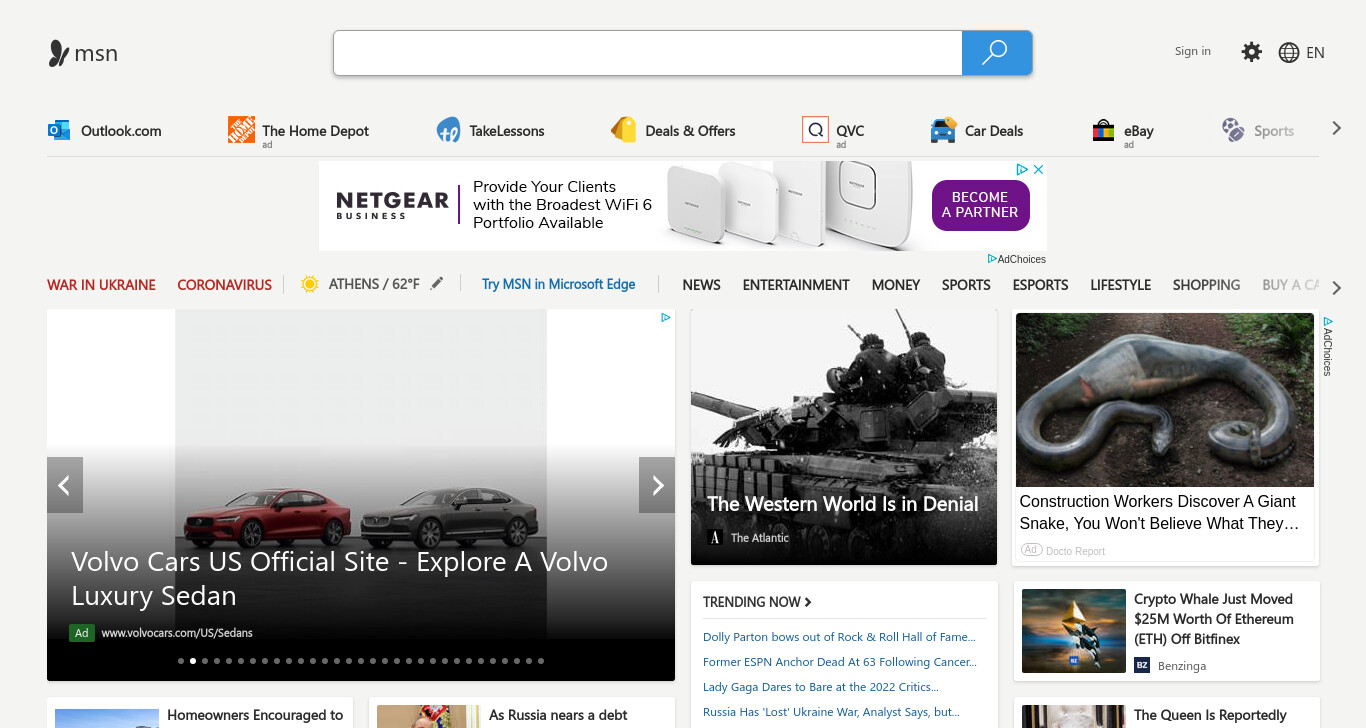Open ATHENS / 62°F weather link

tap(374, 284)
